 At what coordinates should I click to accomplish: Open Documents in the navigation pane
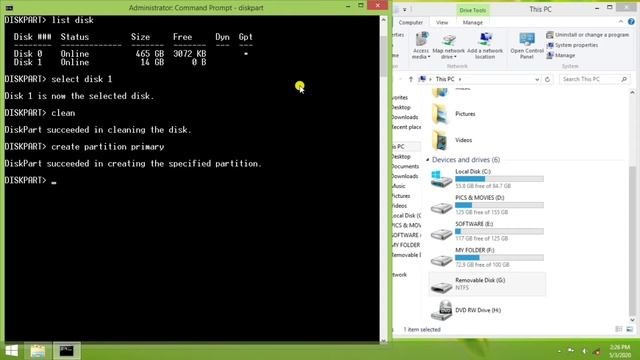(405, 167)
